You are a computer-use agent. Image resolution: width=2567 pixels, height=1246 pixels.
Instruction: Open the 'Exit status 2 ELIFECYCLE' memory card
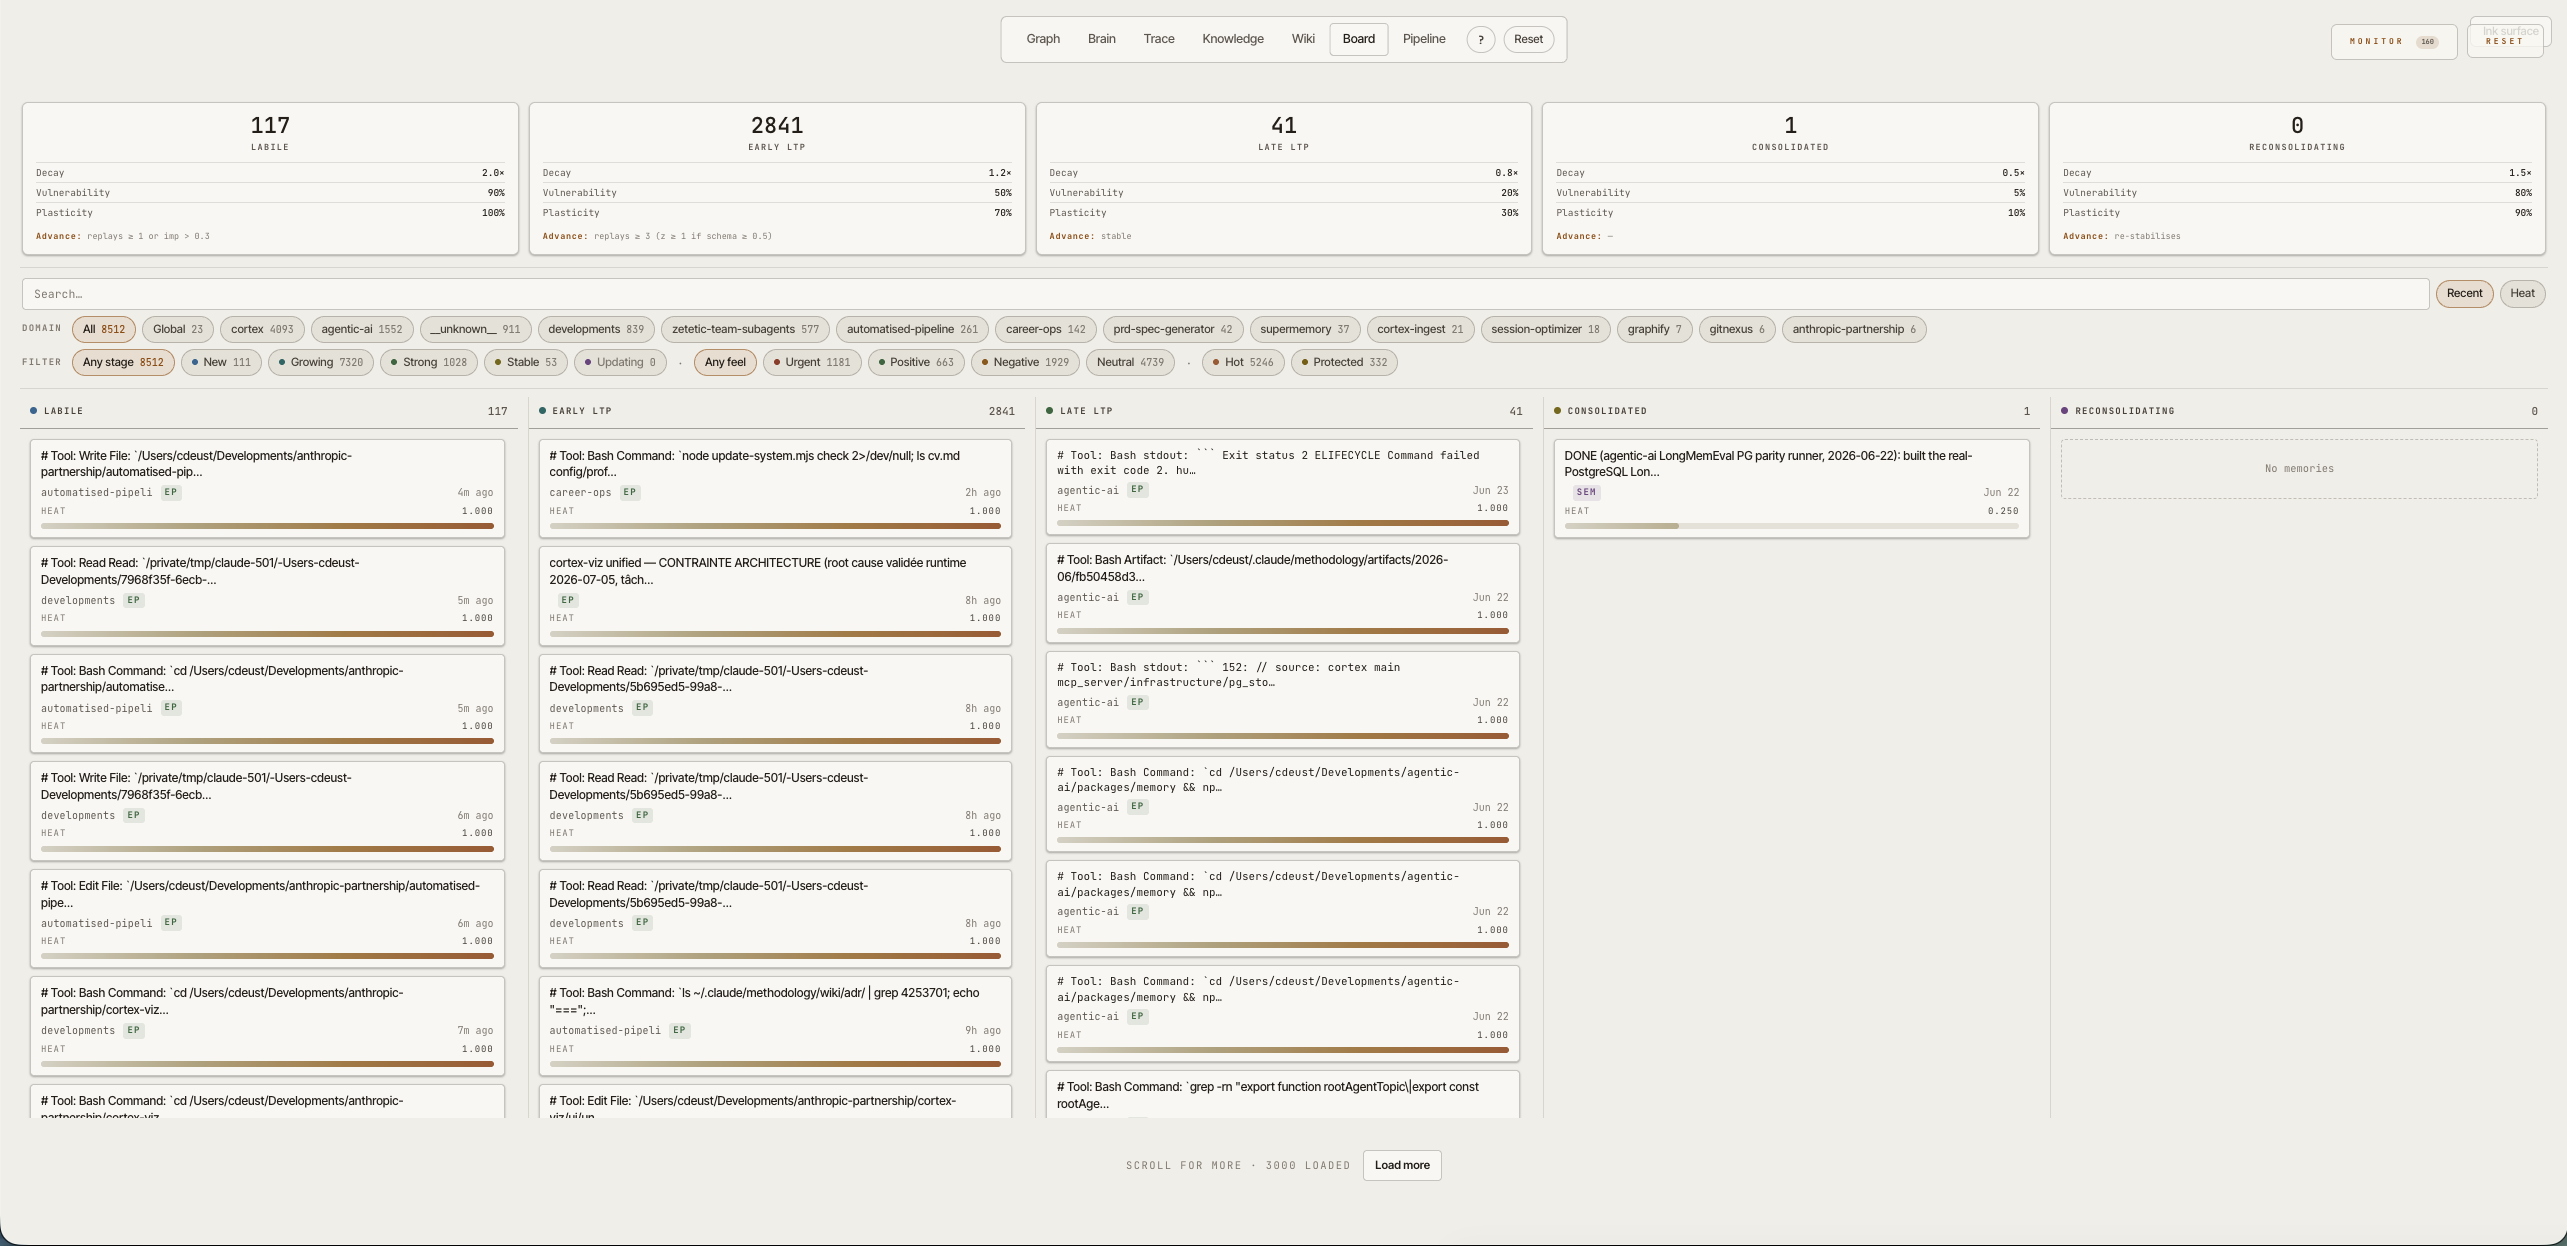1283,487
